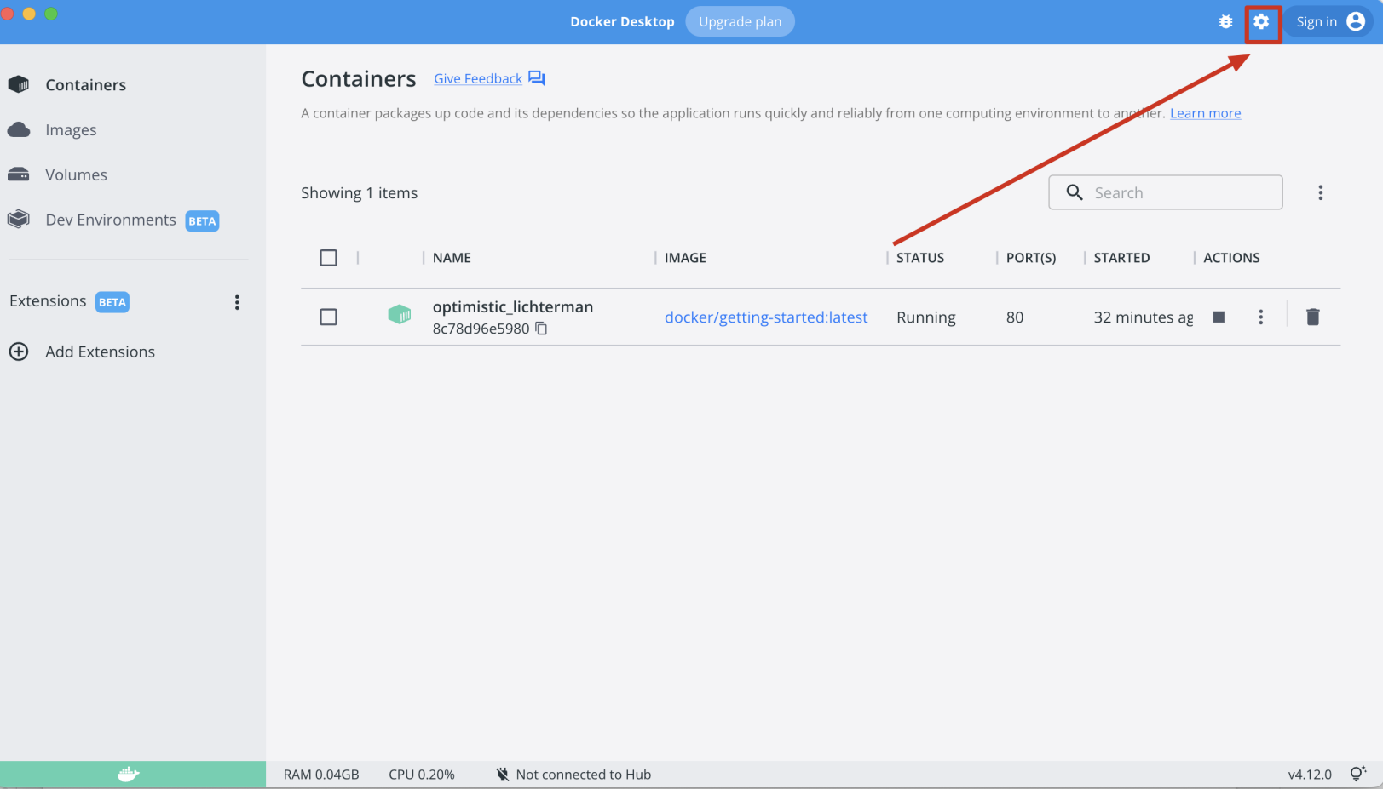The height and width of the screenshot is (790, 1383).
Task: Delete the optimistic_lichterman container
Action: point(1312,317)
